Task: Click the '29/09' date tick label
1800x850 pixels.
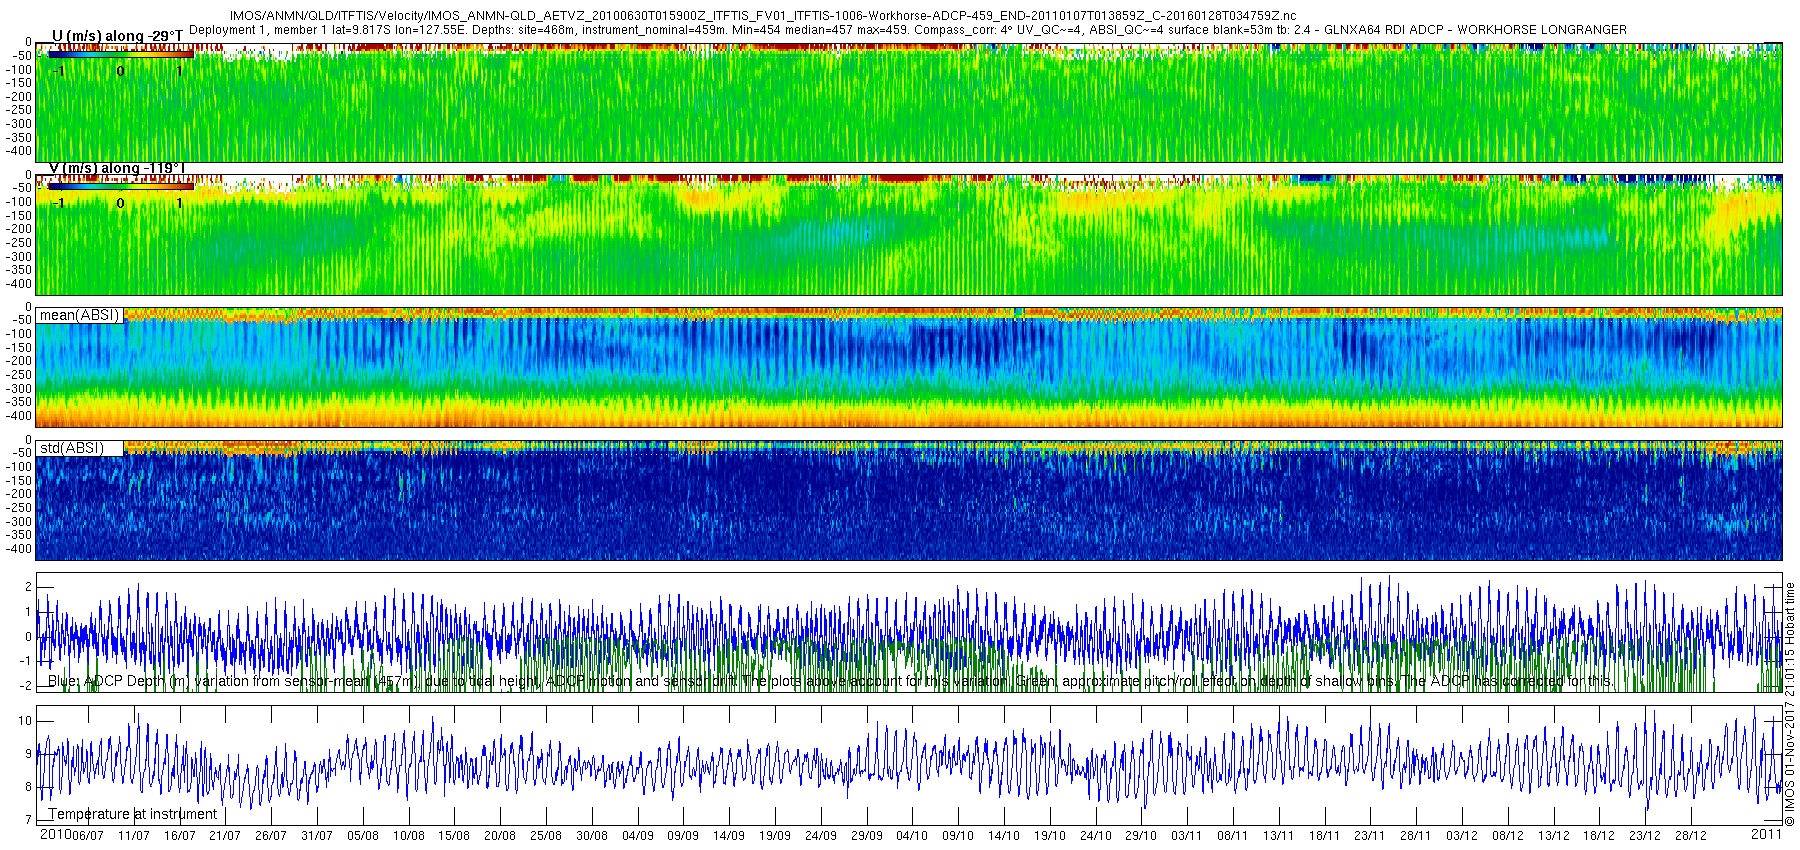Action: [867, 836]
